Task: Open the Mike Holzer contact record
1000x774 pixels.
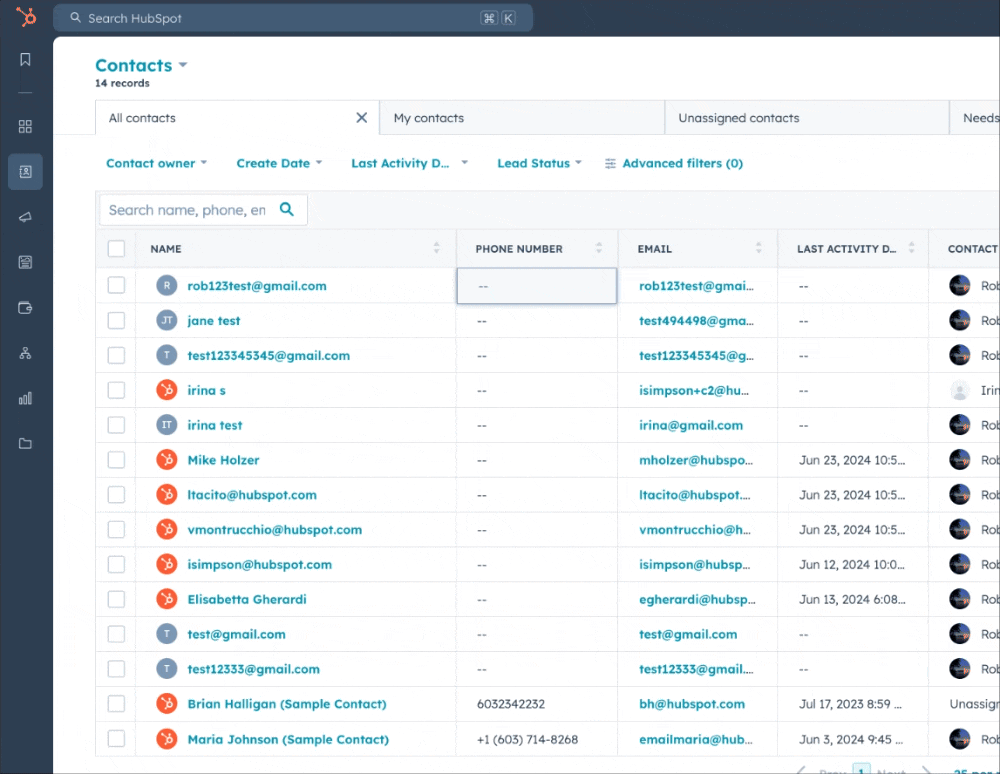Action: click(223, 460)
